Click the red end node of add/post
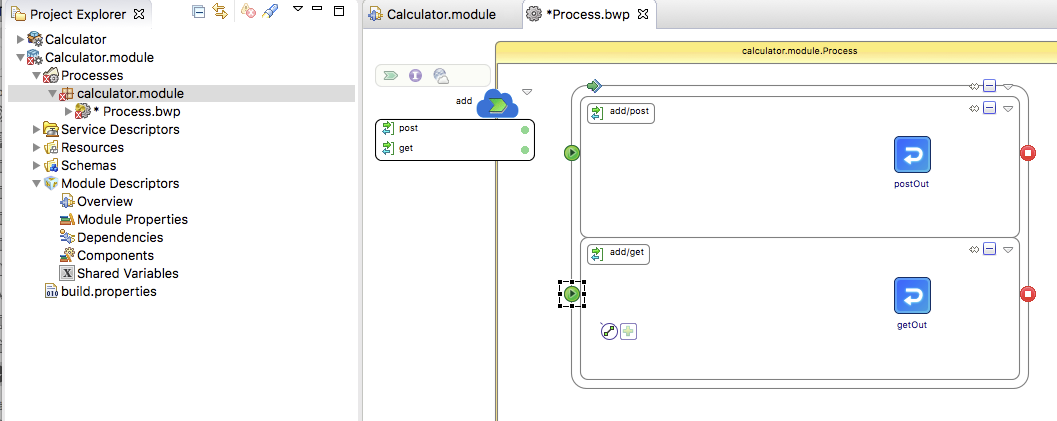The height and width of the screenshot is (421, 1057). click(x=1027, y=153)
